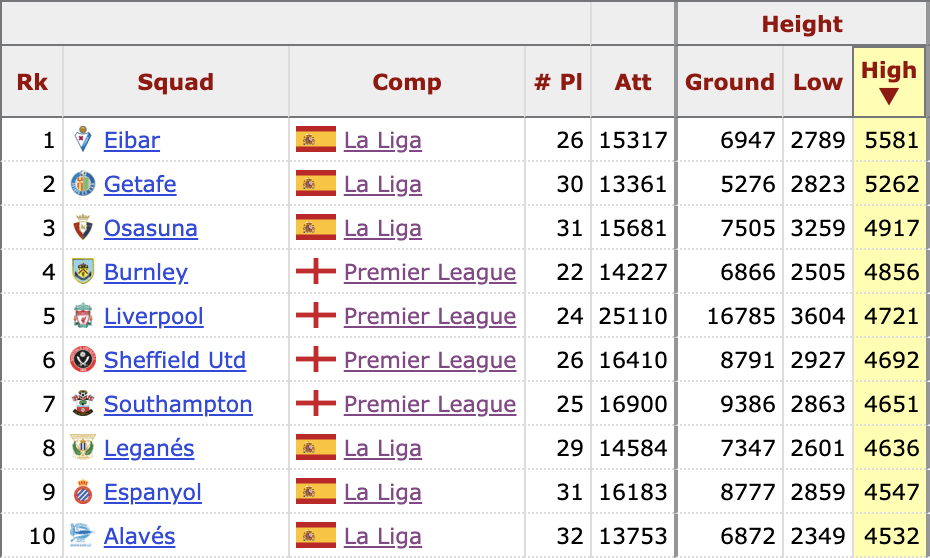Click the Southampton club crest icon
This screenshot has height=558, width=930.
(x=83, y=404)
